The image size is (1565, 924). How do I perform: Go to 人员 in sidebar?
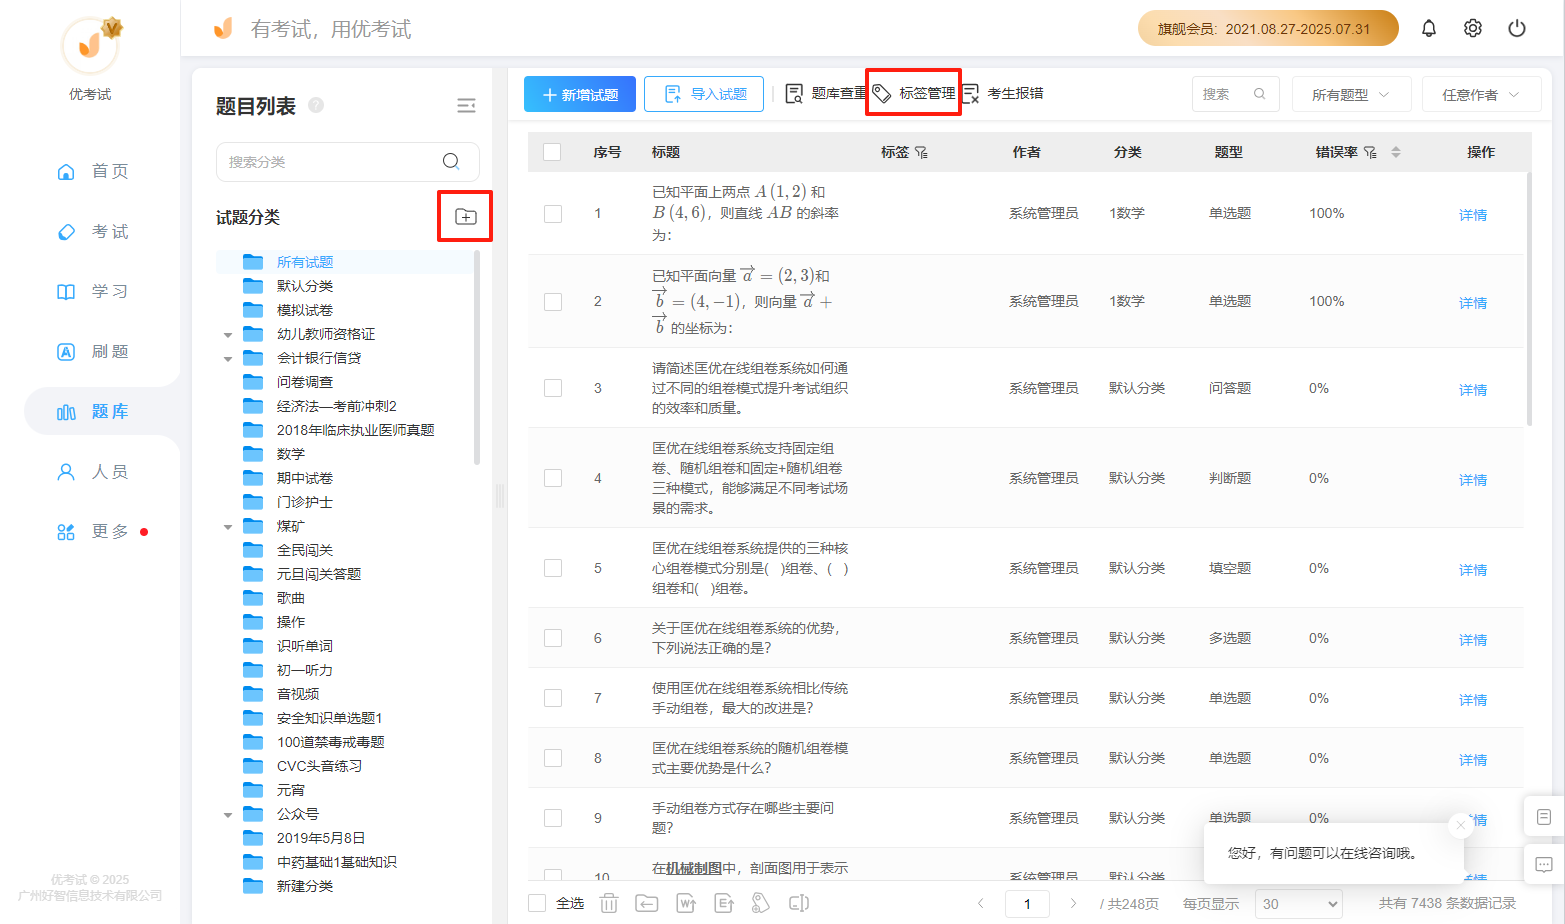(93, 471)
